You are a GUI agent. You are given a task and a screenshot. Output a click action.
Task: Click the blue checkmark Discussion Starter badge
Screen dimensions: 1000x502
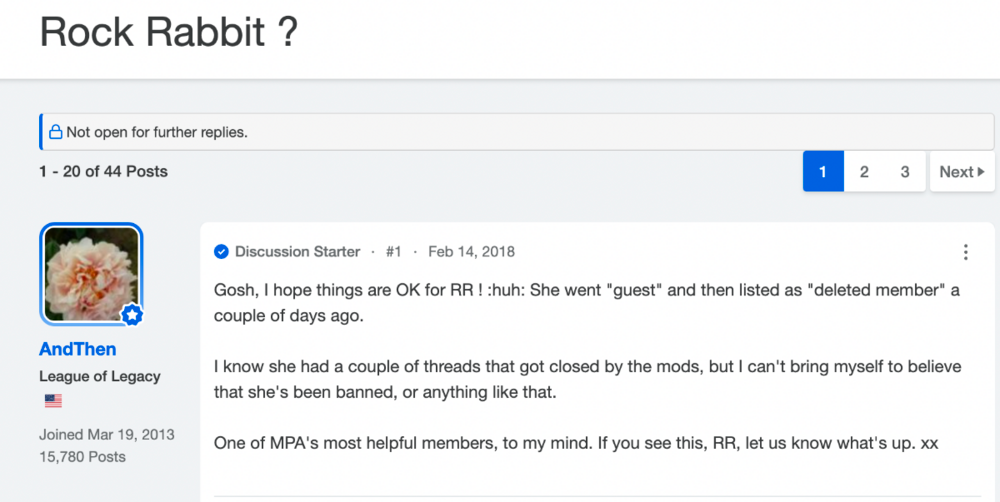221,252
